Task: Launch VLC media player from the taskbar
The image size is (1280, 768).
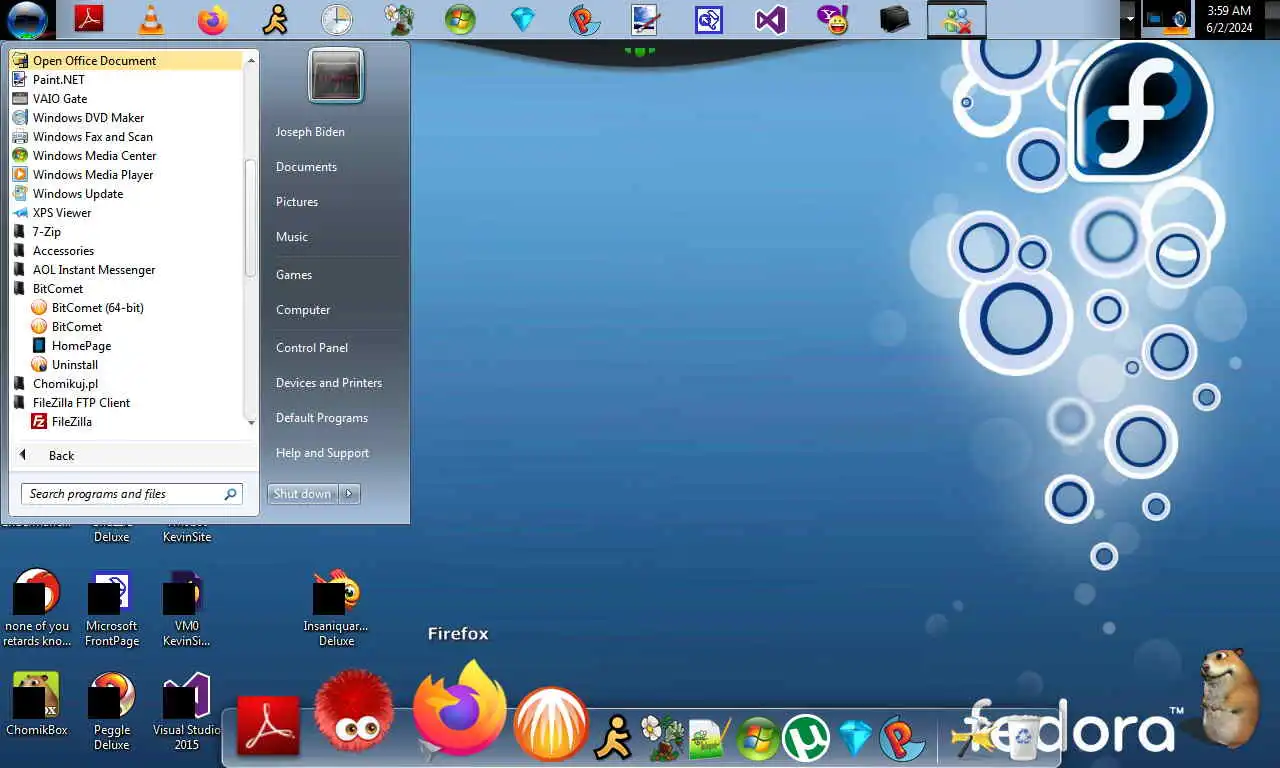Action: (x=151, y=19)
